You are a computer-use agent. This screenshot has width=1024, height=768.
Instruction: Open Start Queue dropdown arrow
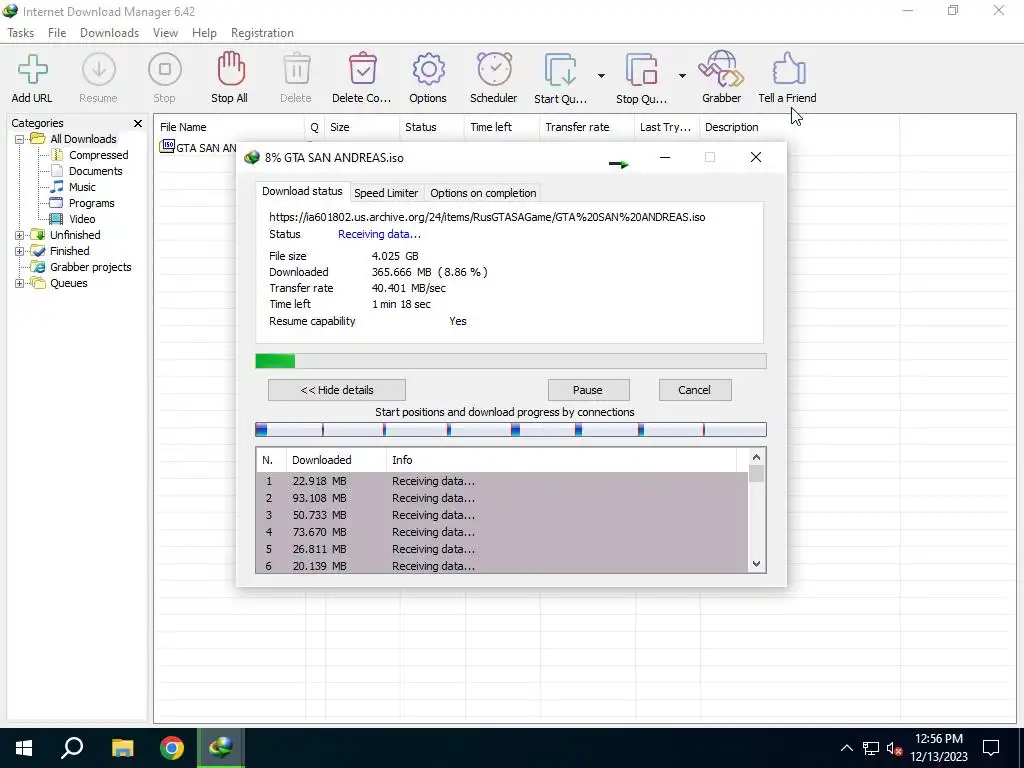(x=601, y=76)
